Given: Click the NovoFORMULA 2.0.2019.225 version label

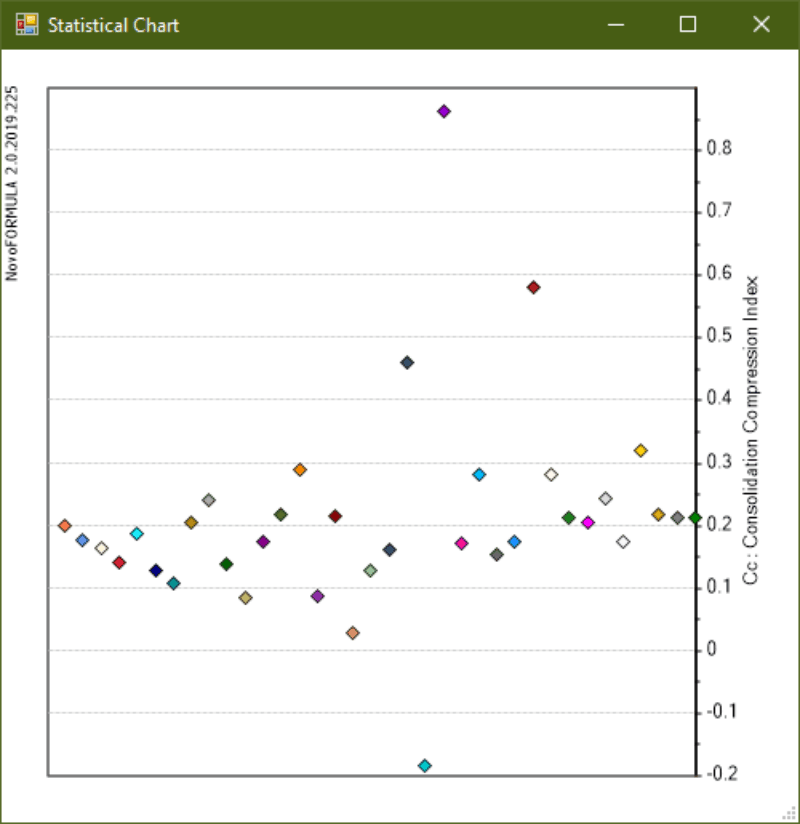Looking at the screenshot, I should click(x=11, y=183).
